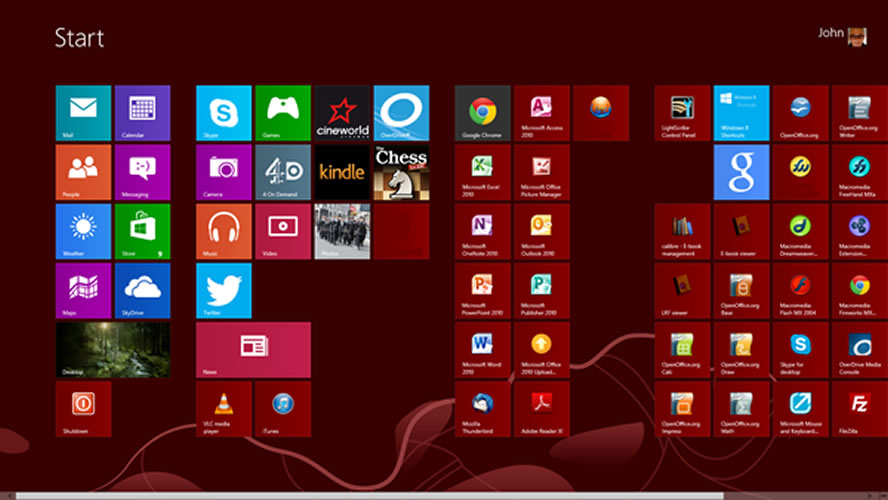Launch Macromedia FreeHand MXa
This screenshot has width=888, height=500.
pyautogui.click(x=860, y=172)
